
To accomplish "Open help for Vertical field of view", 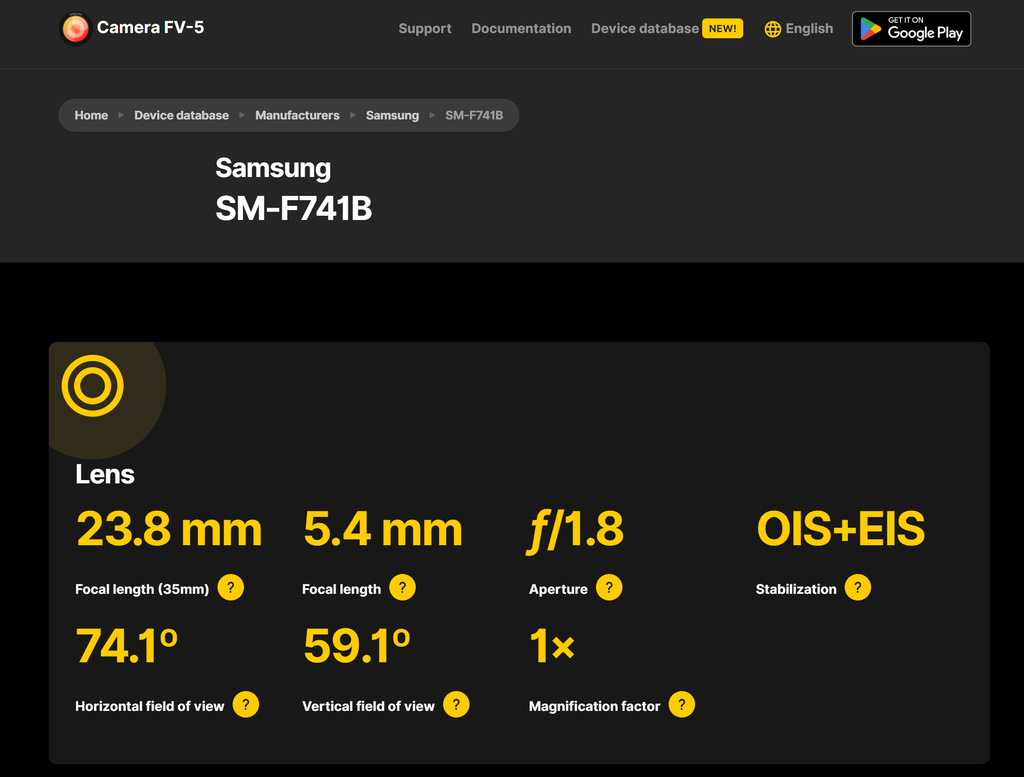I will (456, 705).
